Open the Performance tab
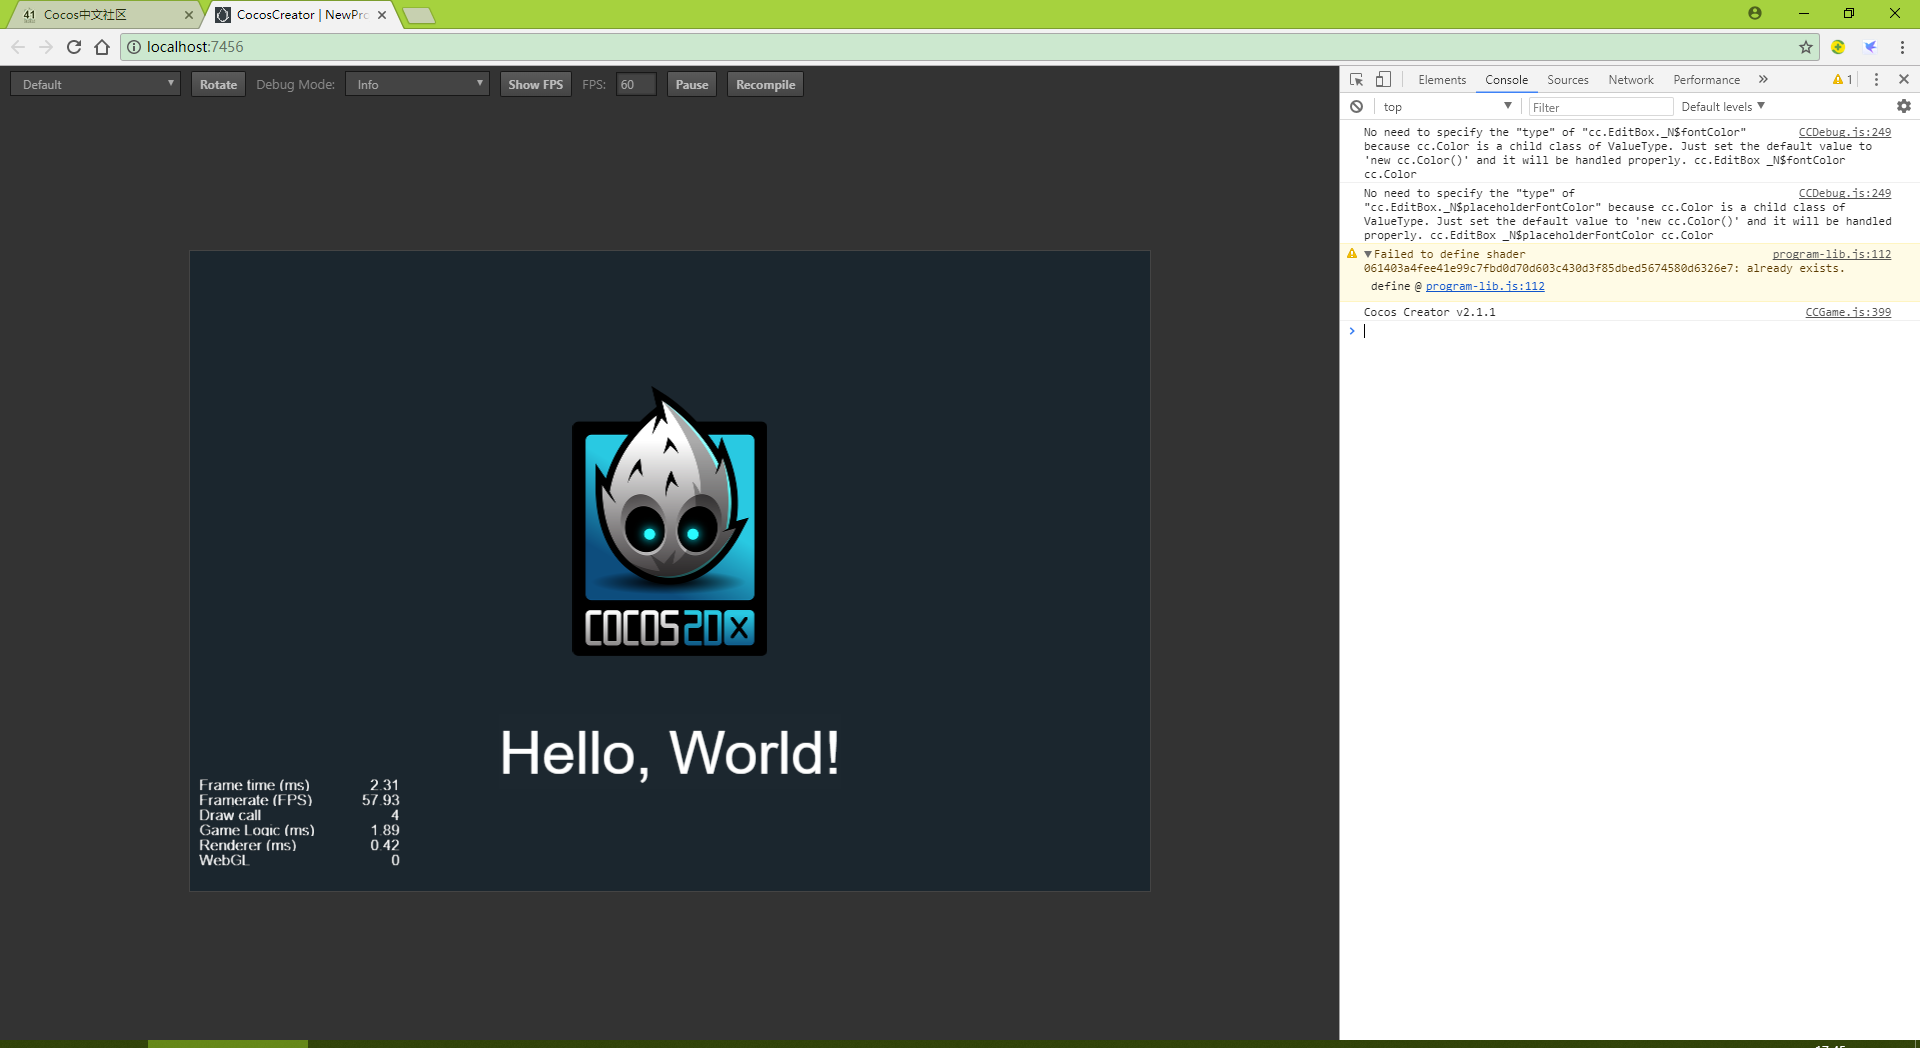 [x=1706, y=80]
